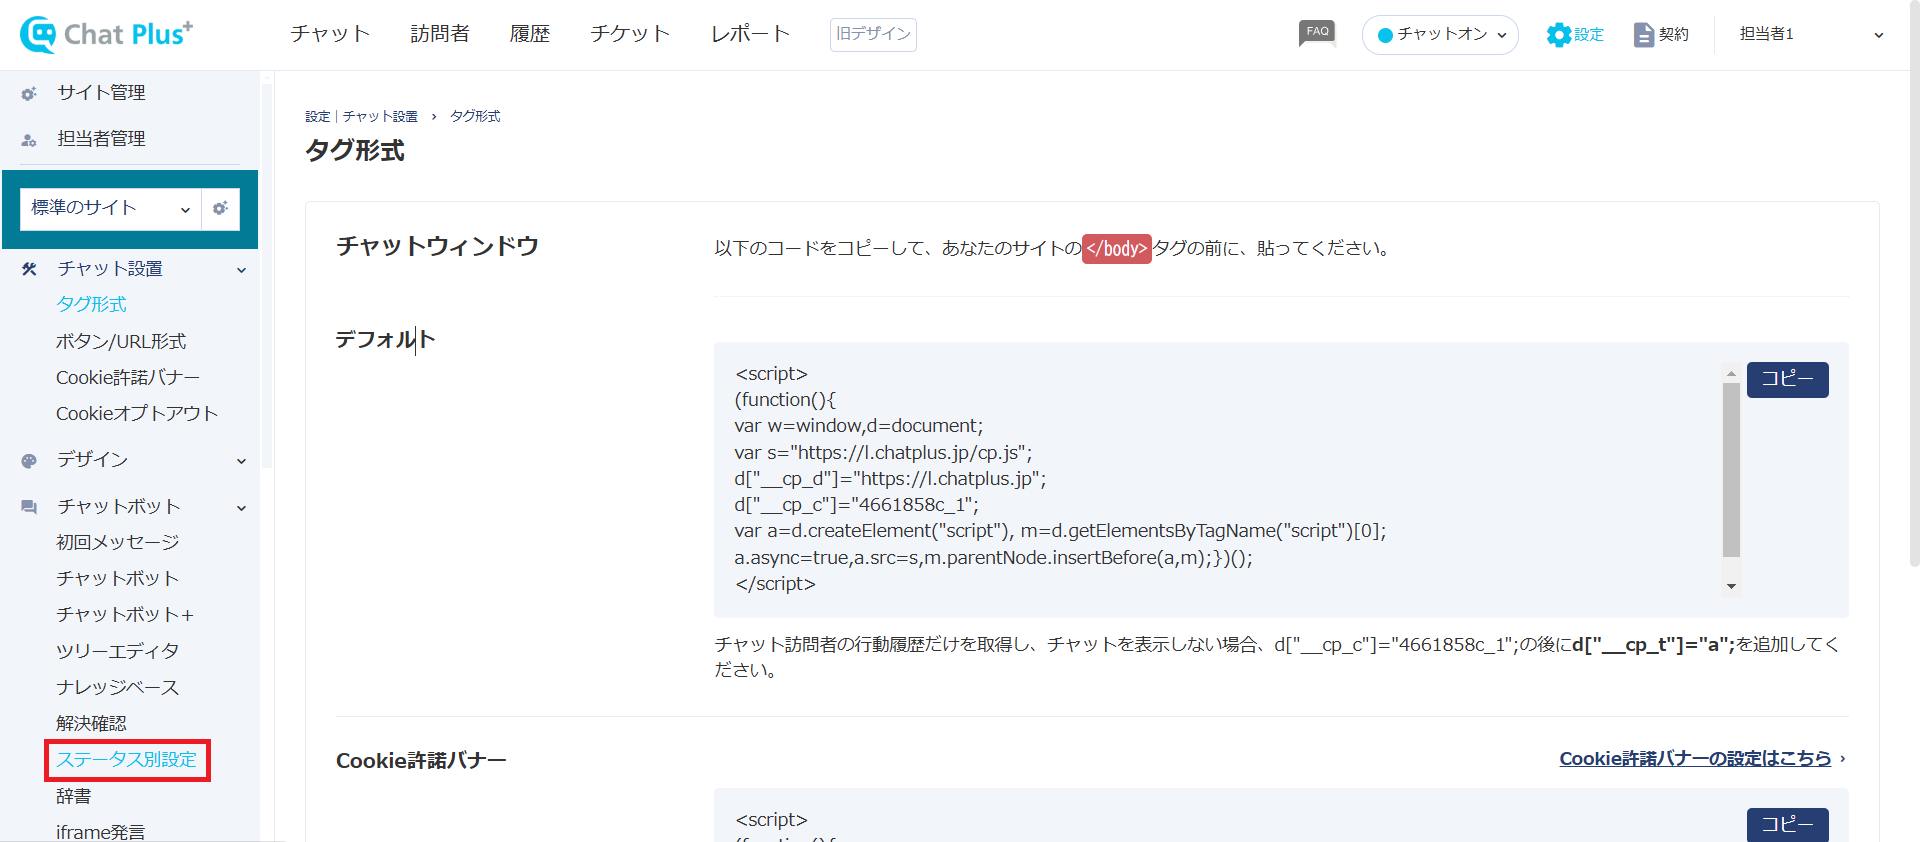The image size is (1920, 842).
Task: Click the code box scrollbar thumb
Action: [x=1731, y=470]
